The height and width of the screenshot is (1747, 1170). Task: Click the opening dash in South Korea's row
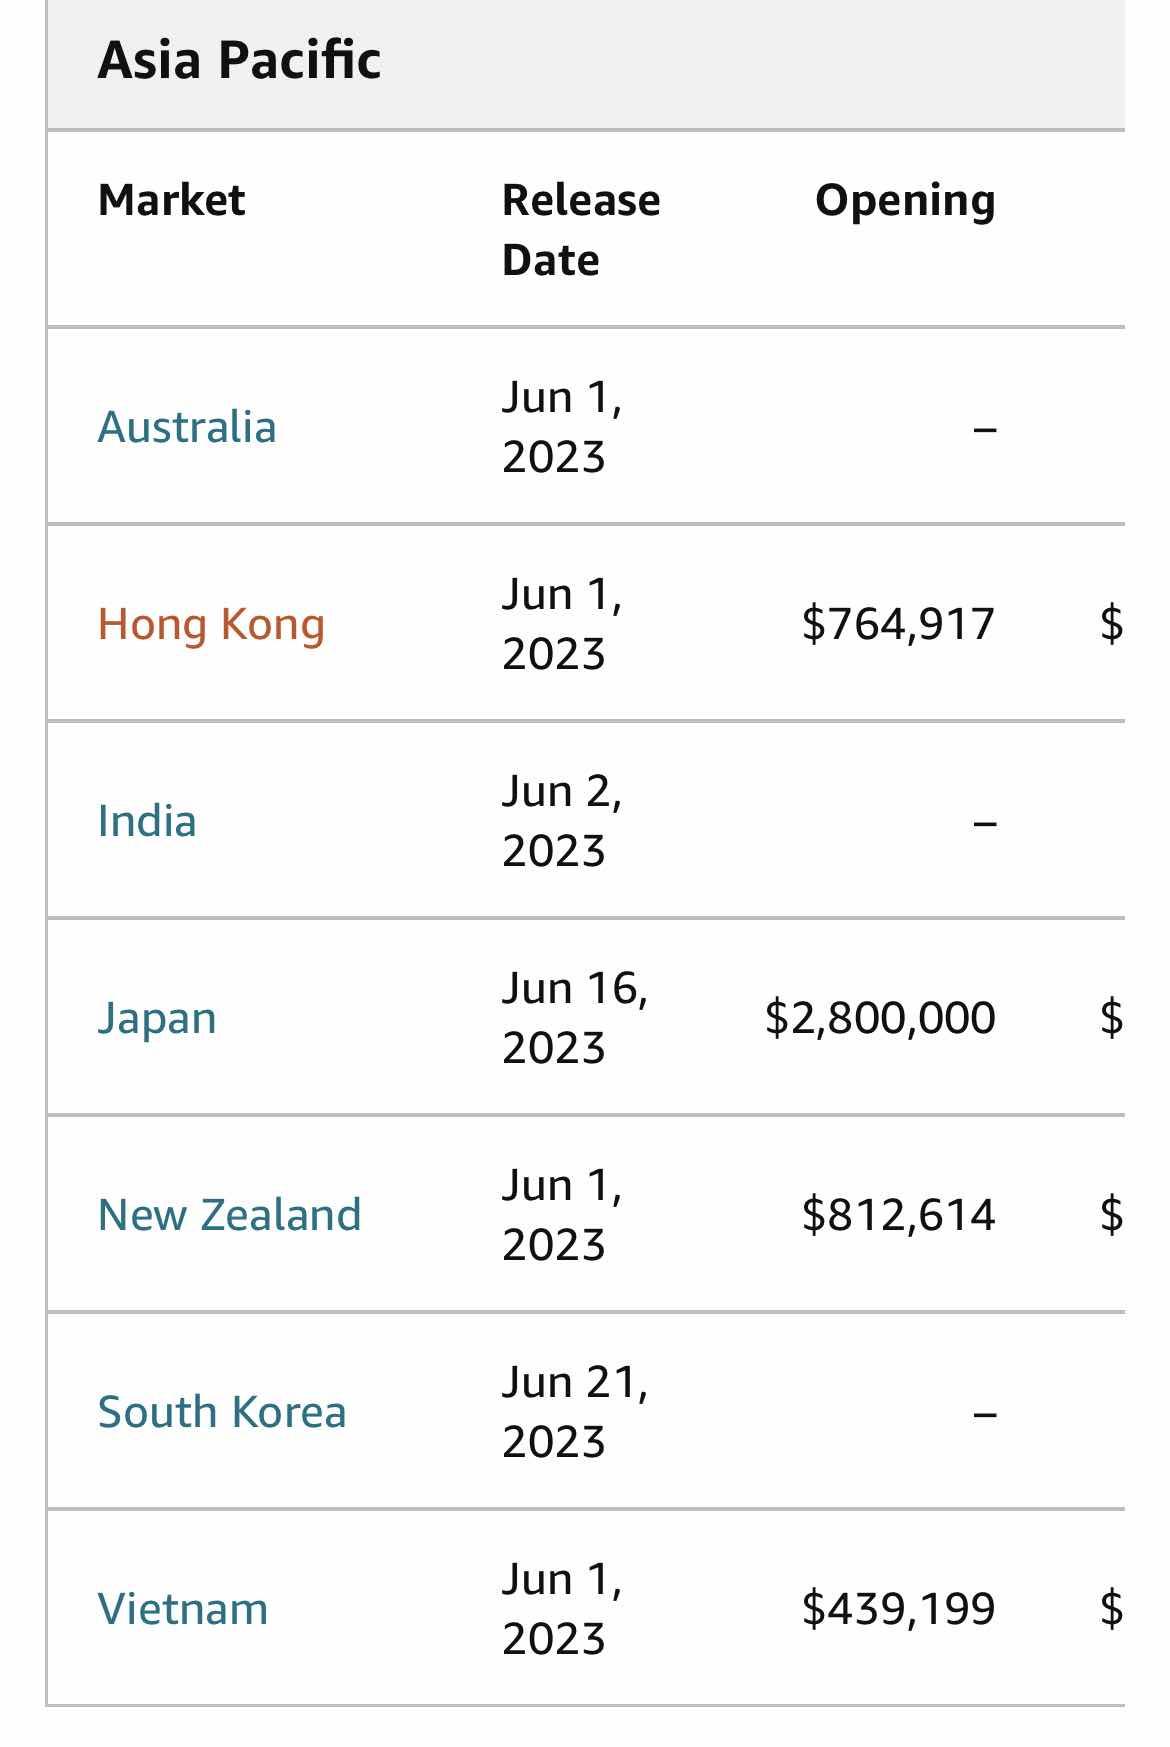(985, 1414)
